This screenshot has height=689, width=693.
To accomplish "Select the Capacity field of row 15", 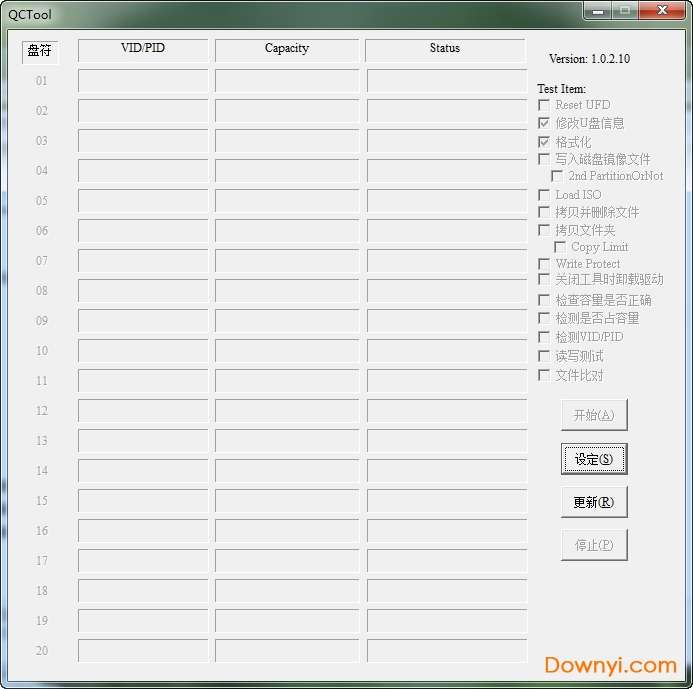I will (x=287, y=500).
